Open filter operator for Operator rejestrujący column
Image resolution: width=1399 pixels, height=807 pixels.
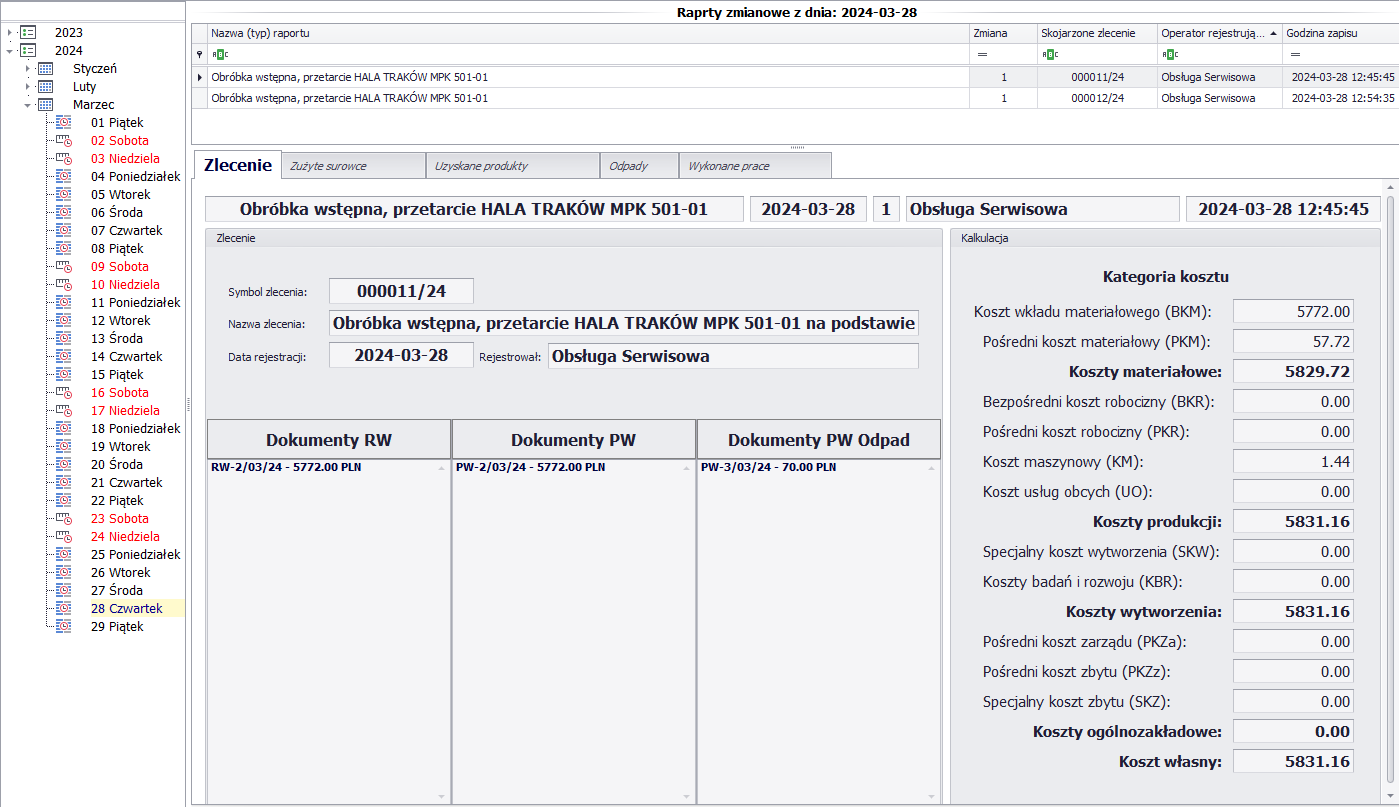click(x=1171, y=54)
